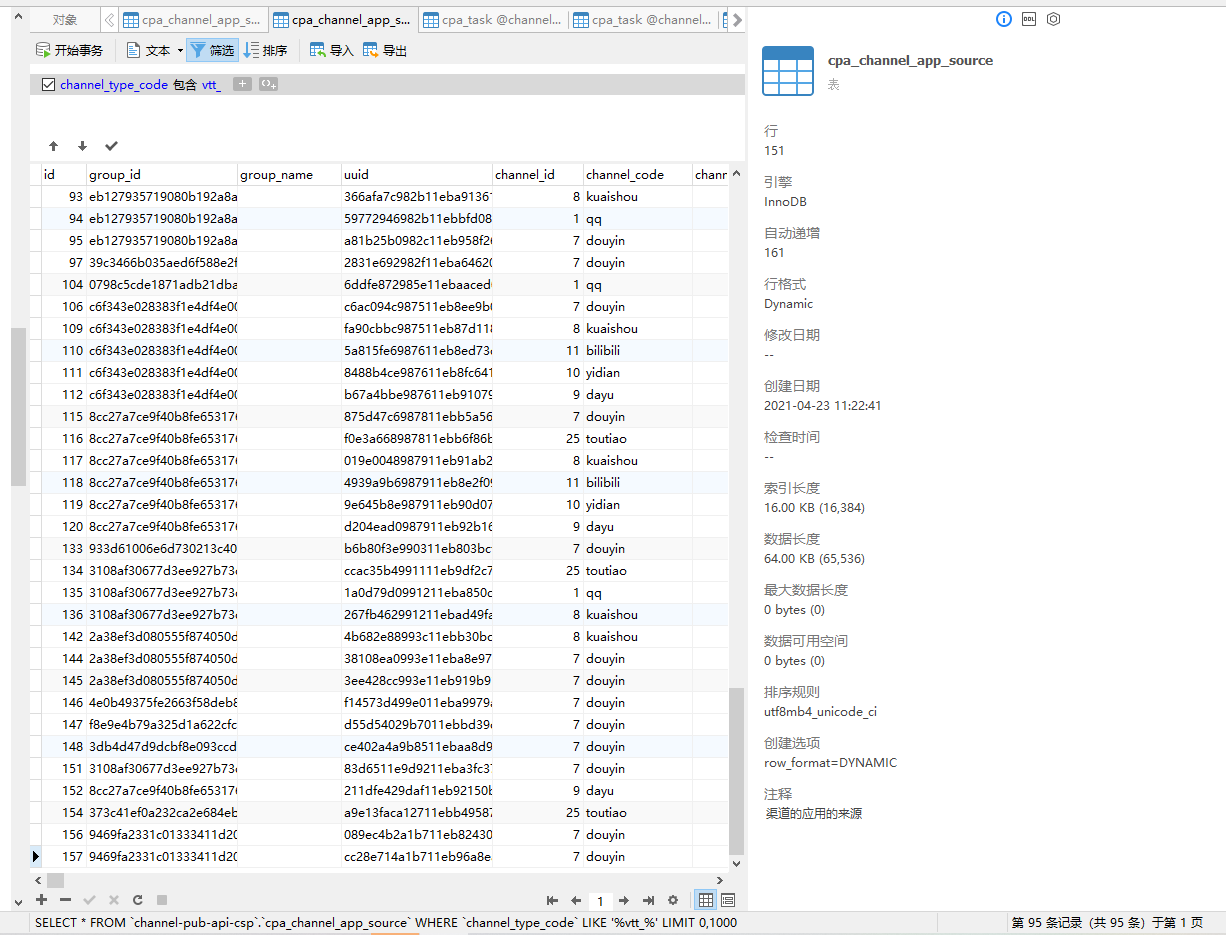Screen dimensions: 1226x935
Task: Apply filter with the checkmark icon
Action: (x=111, y=146)
